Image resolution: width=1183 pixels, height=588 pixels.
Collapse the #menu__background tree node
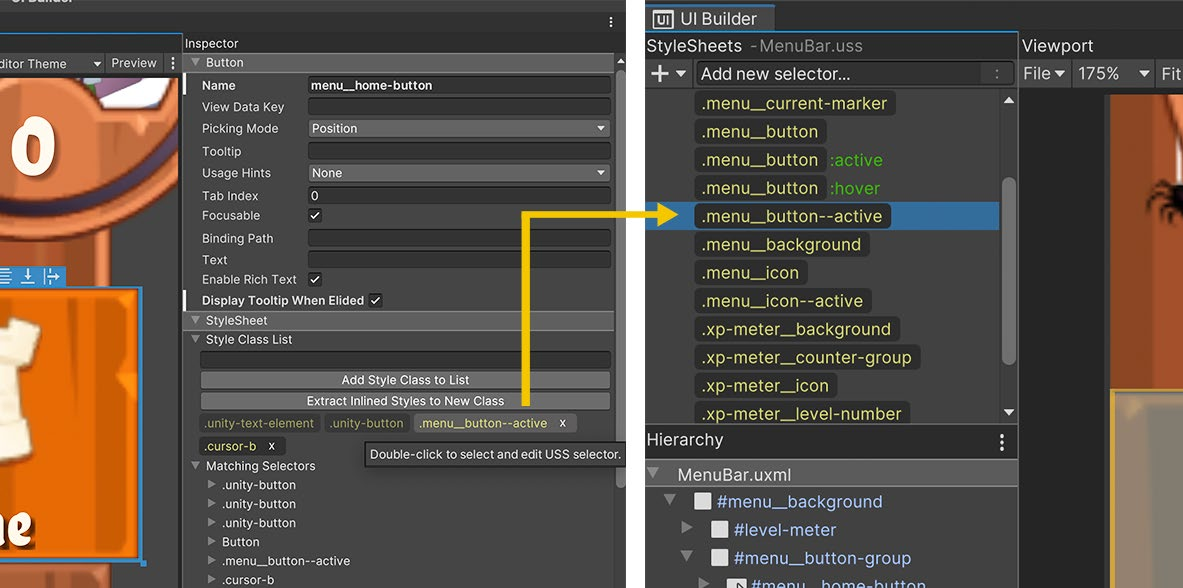[669, 501]
